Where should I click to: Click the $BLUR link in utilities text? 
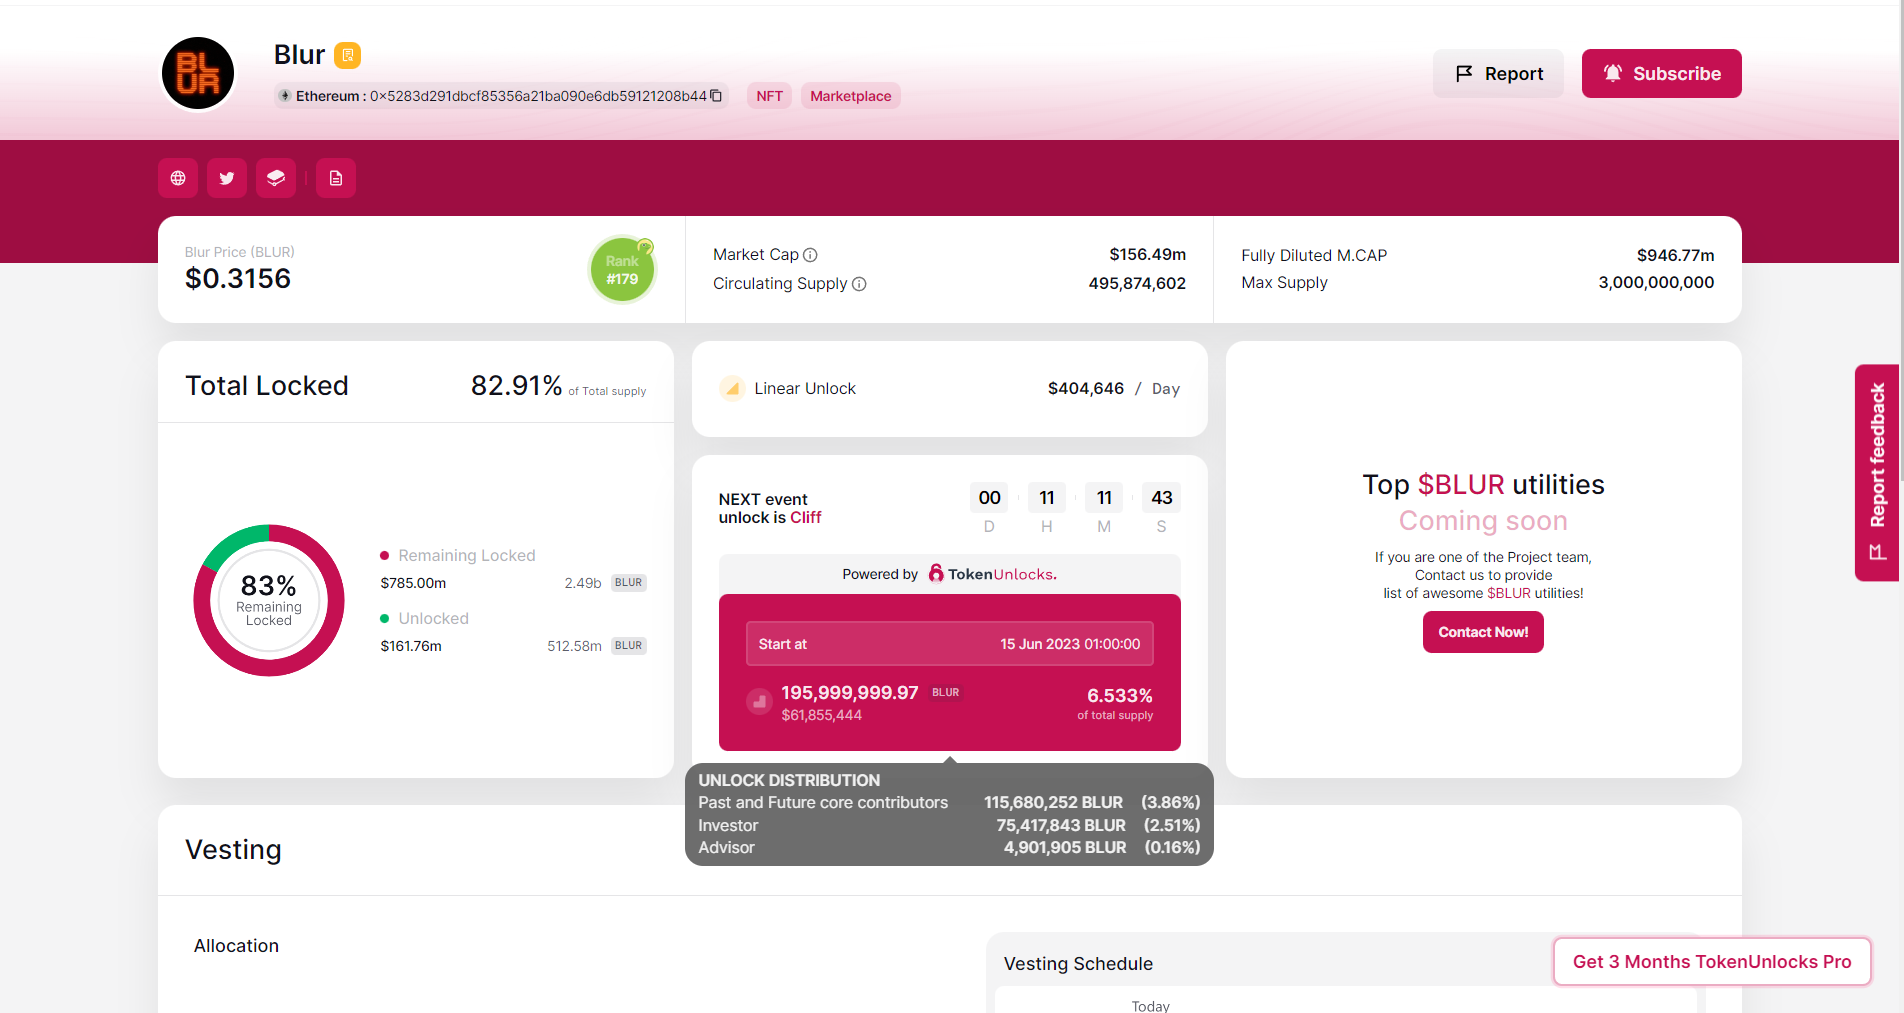point(1508,594)
